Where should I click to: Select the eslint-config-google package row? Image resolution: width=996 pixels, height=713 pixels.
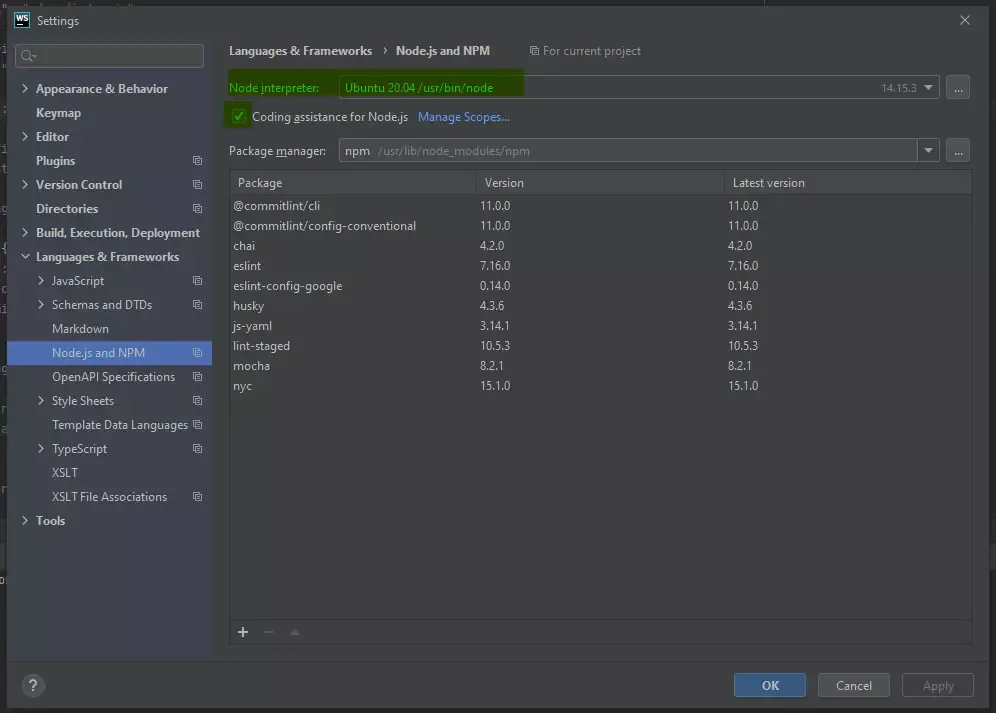tap(600, 286)
